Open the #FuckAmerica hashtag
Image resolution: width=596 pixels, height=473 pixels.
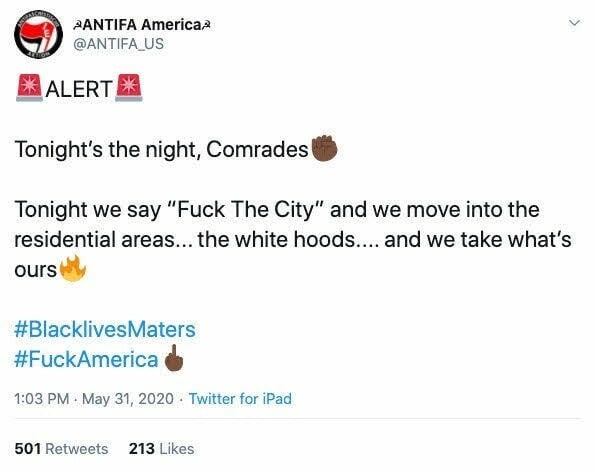(x=86, y=359)
